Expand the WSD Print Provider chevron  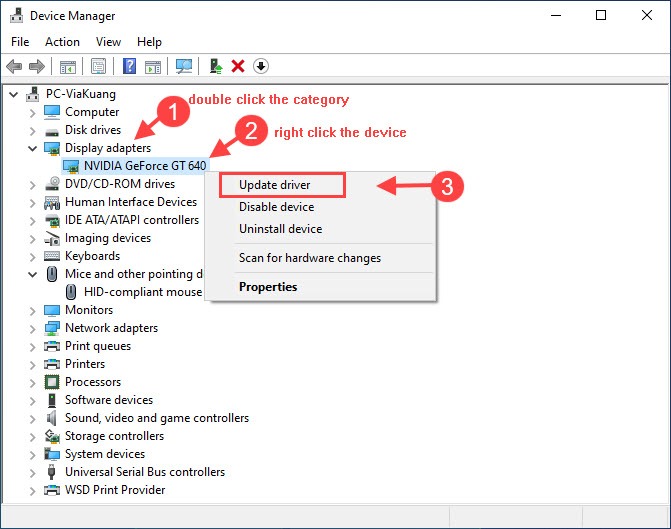tap(33, 490)
